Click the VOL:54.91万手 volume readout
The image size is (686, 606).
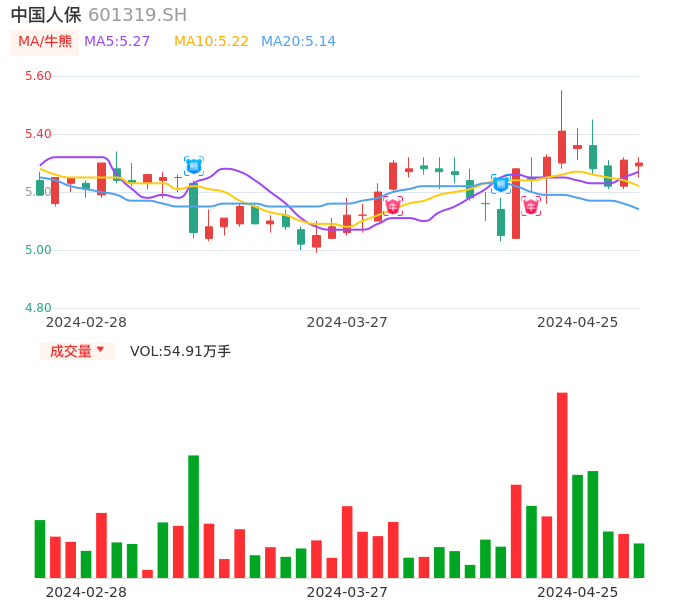[180, 351]
